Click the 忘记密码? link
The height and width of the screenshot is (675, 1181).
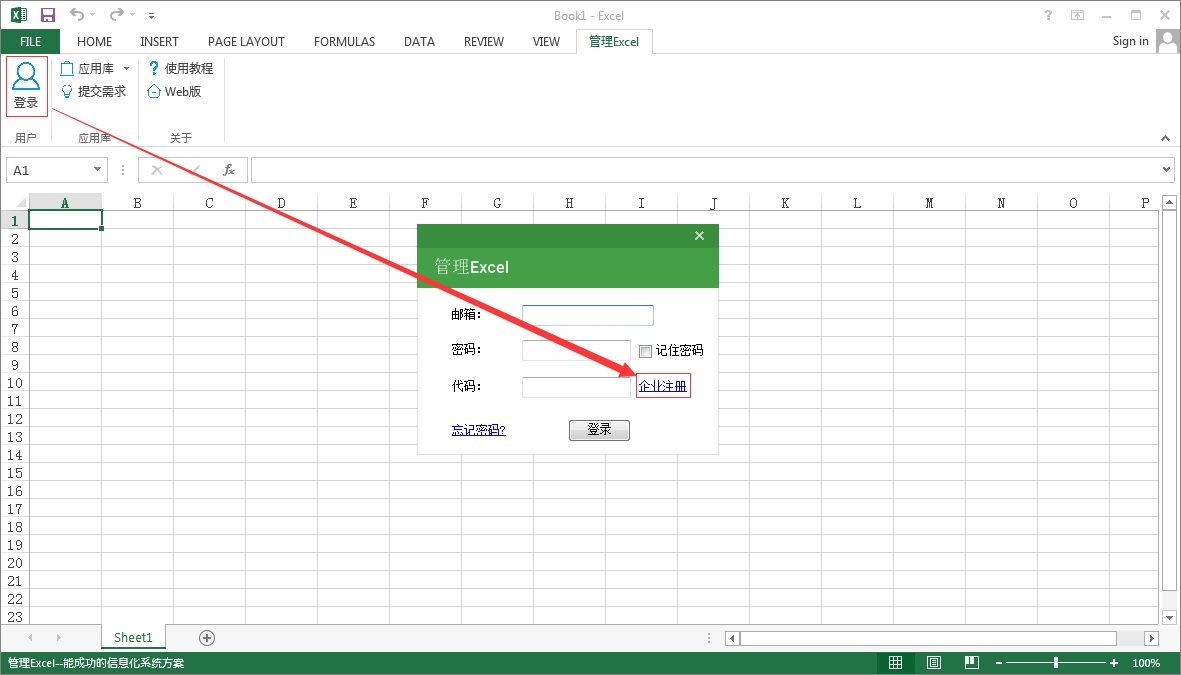click(x=478, y=430)
